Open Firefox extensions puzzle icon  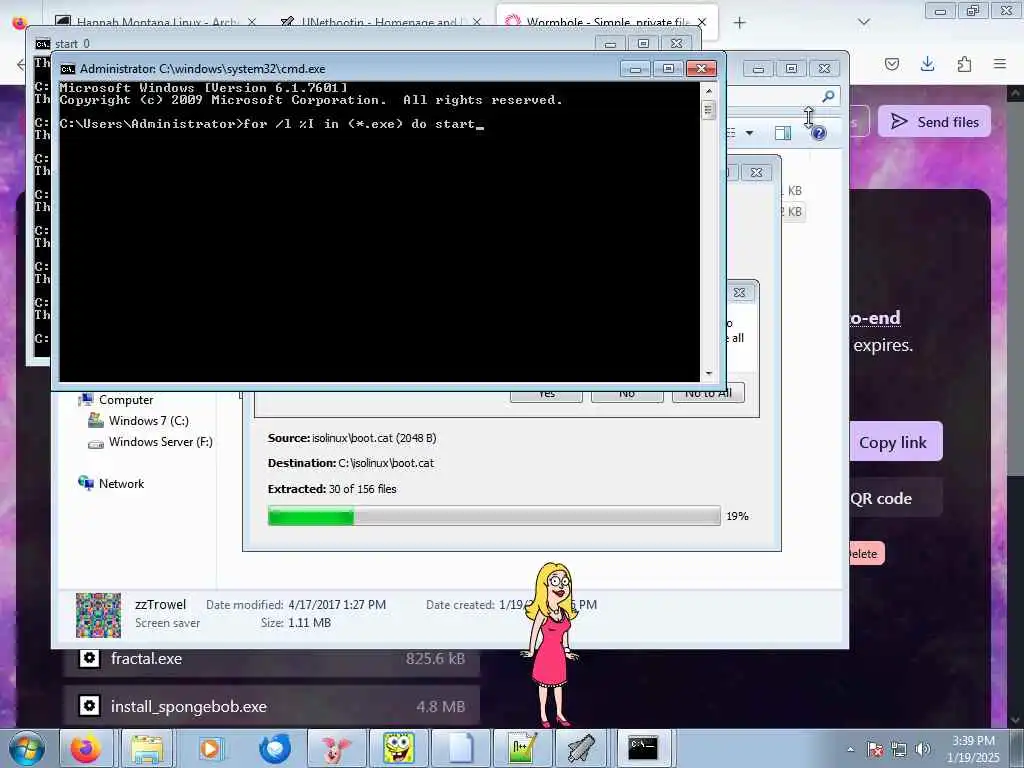pyautogui.click(x=964, y=64)
